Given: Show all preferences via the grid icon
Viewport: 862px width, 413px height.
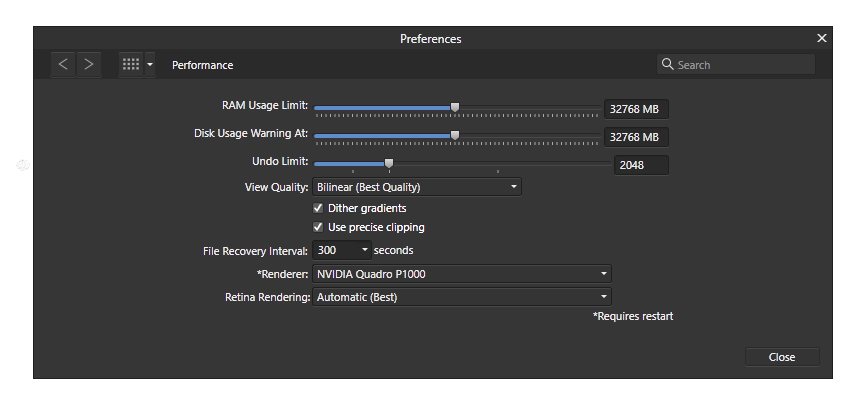Looking at the screenshot, I should click(x=131, y=65).
